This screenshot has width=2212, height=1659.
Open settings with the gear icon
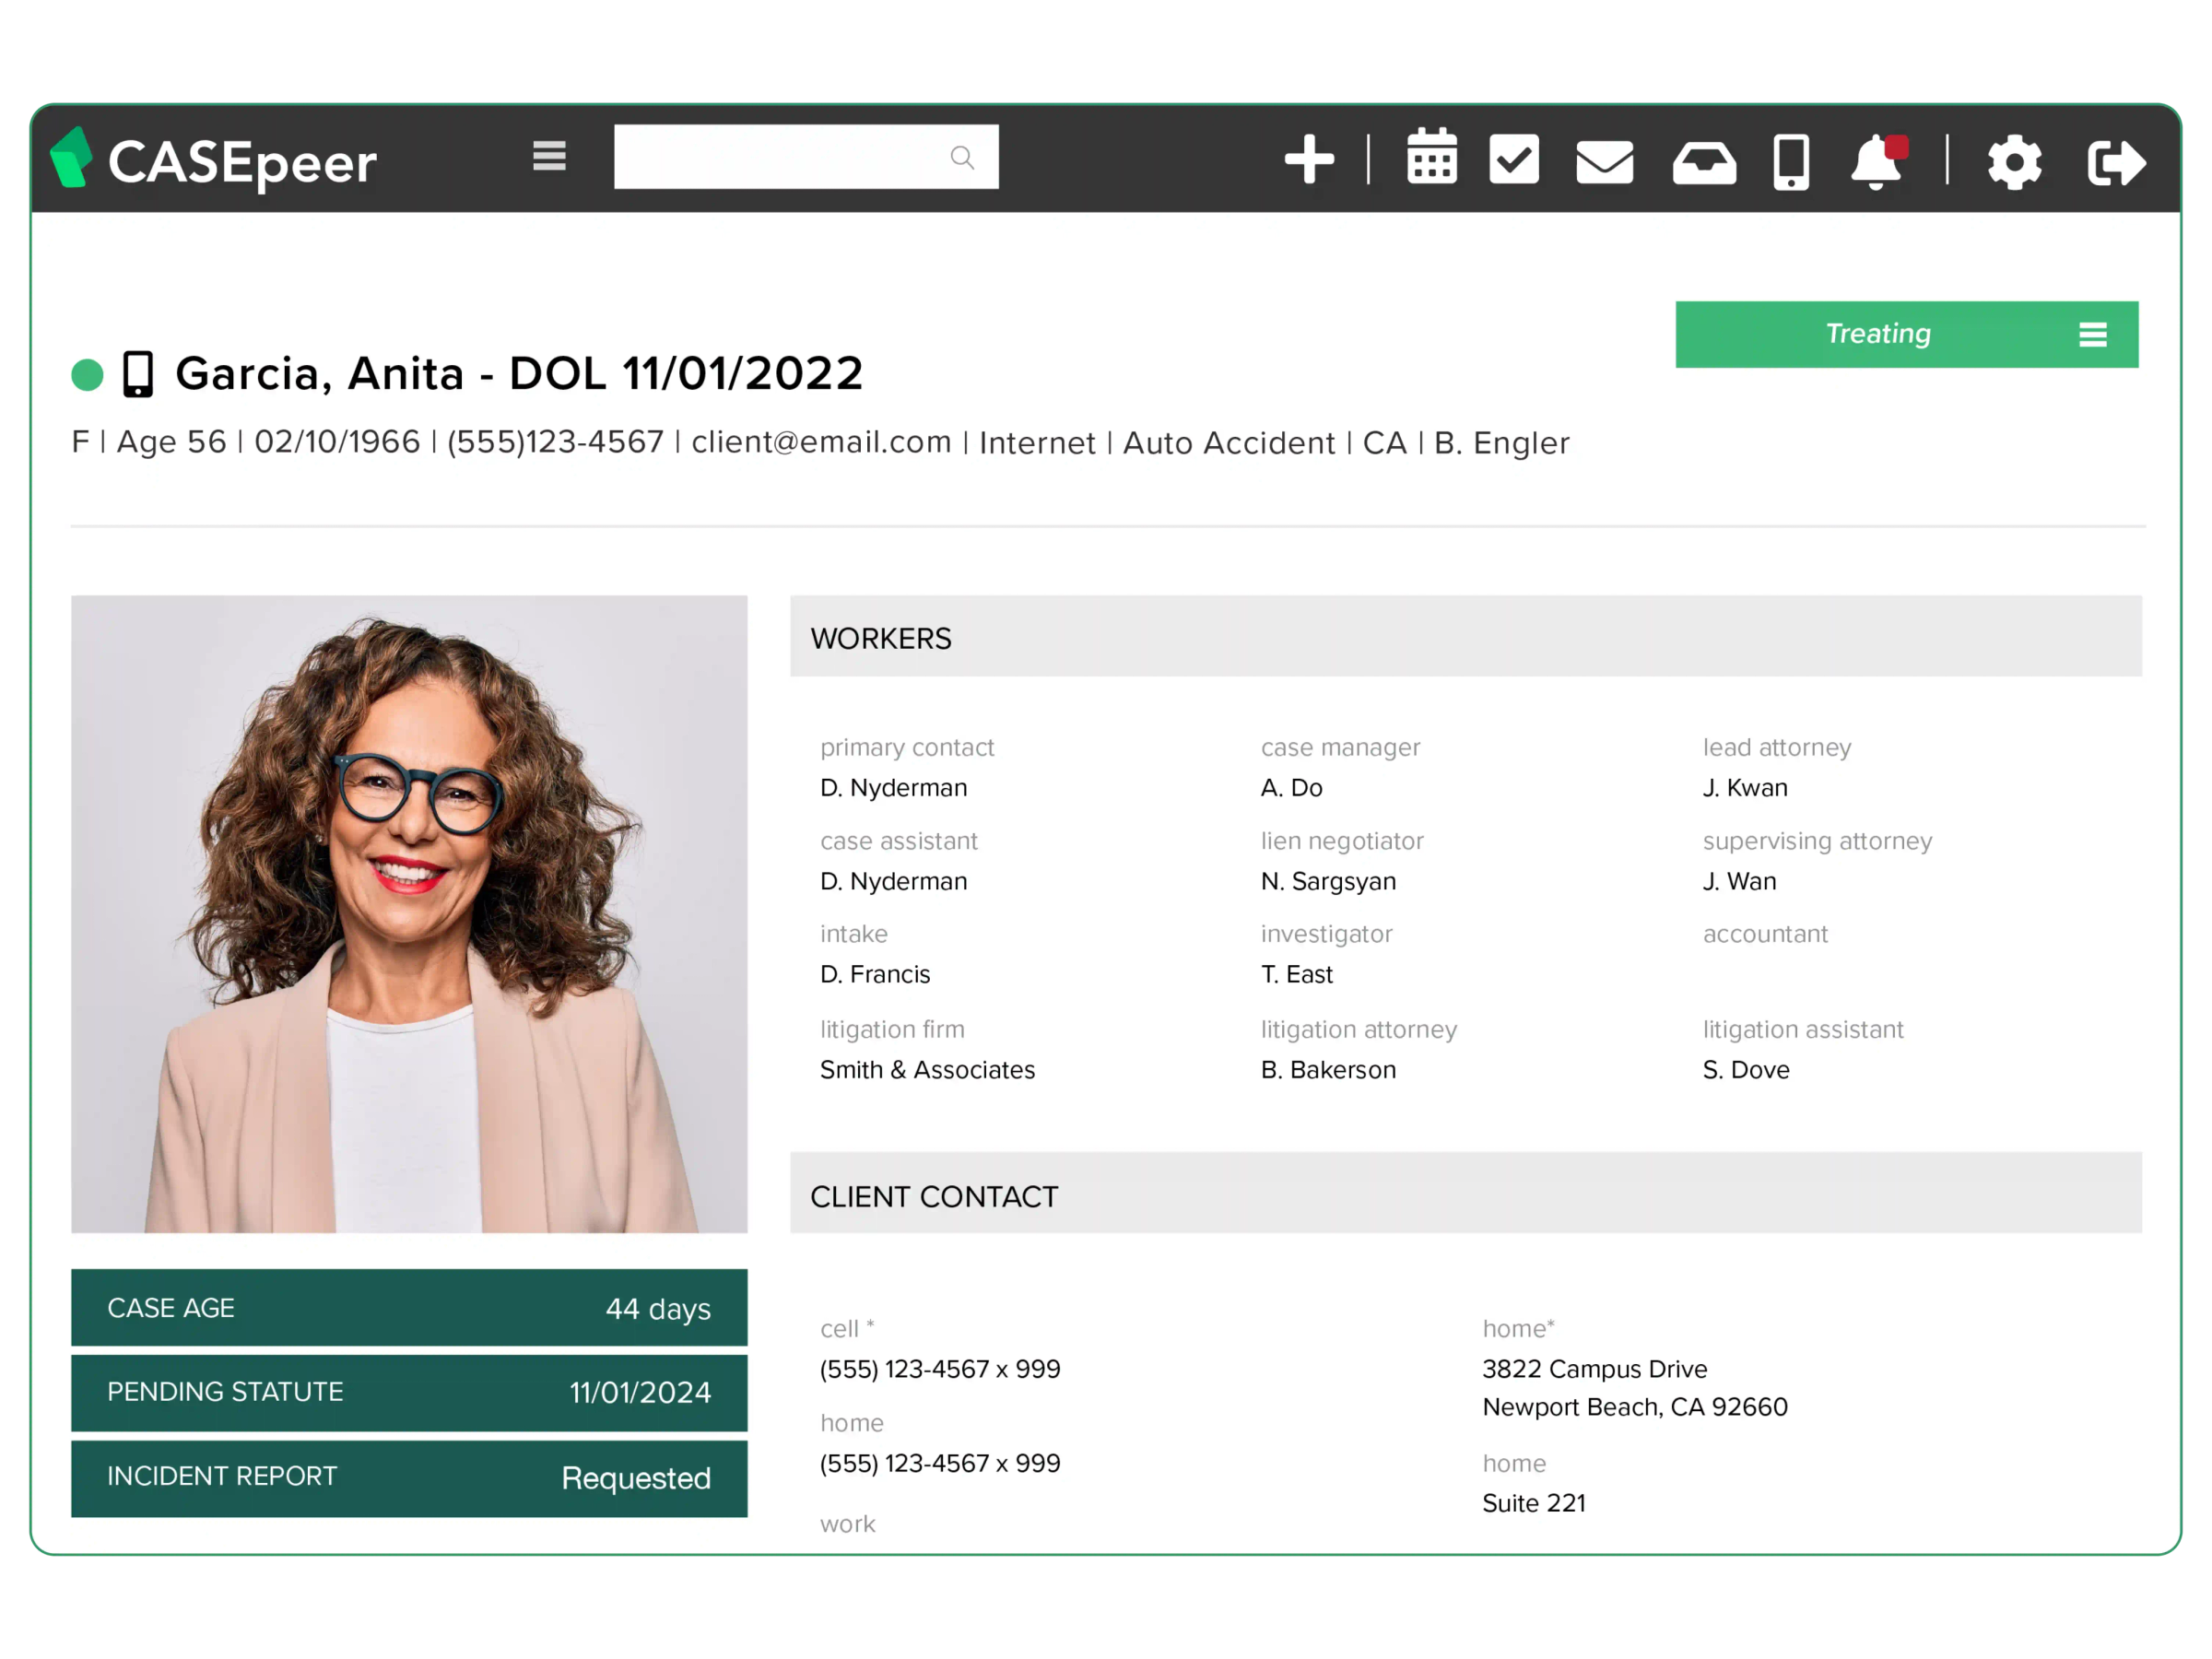[2016, 160]
